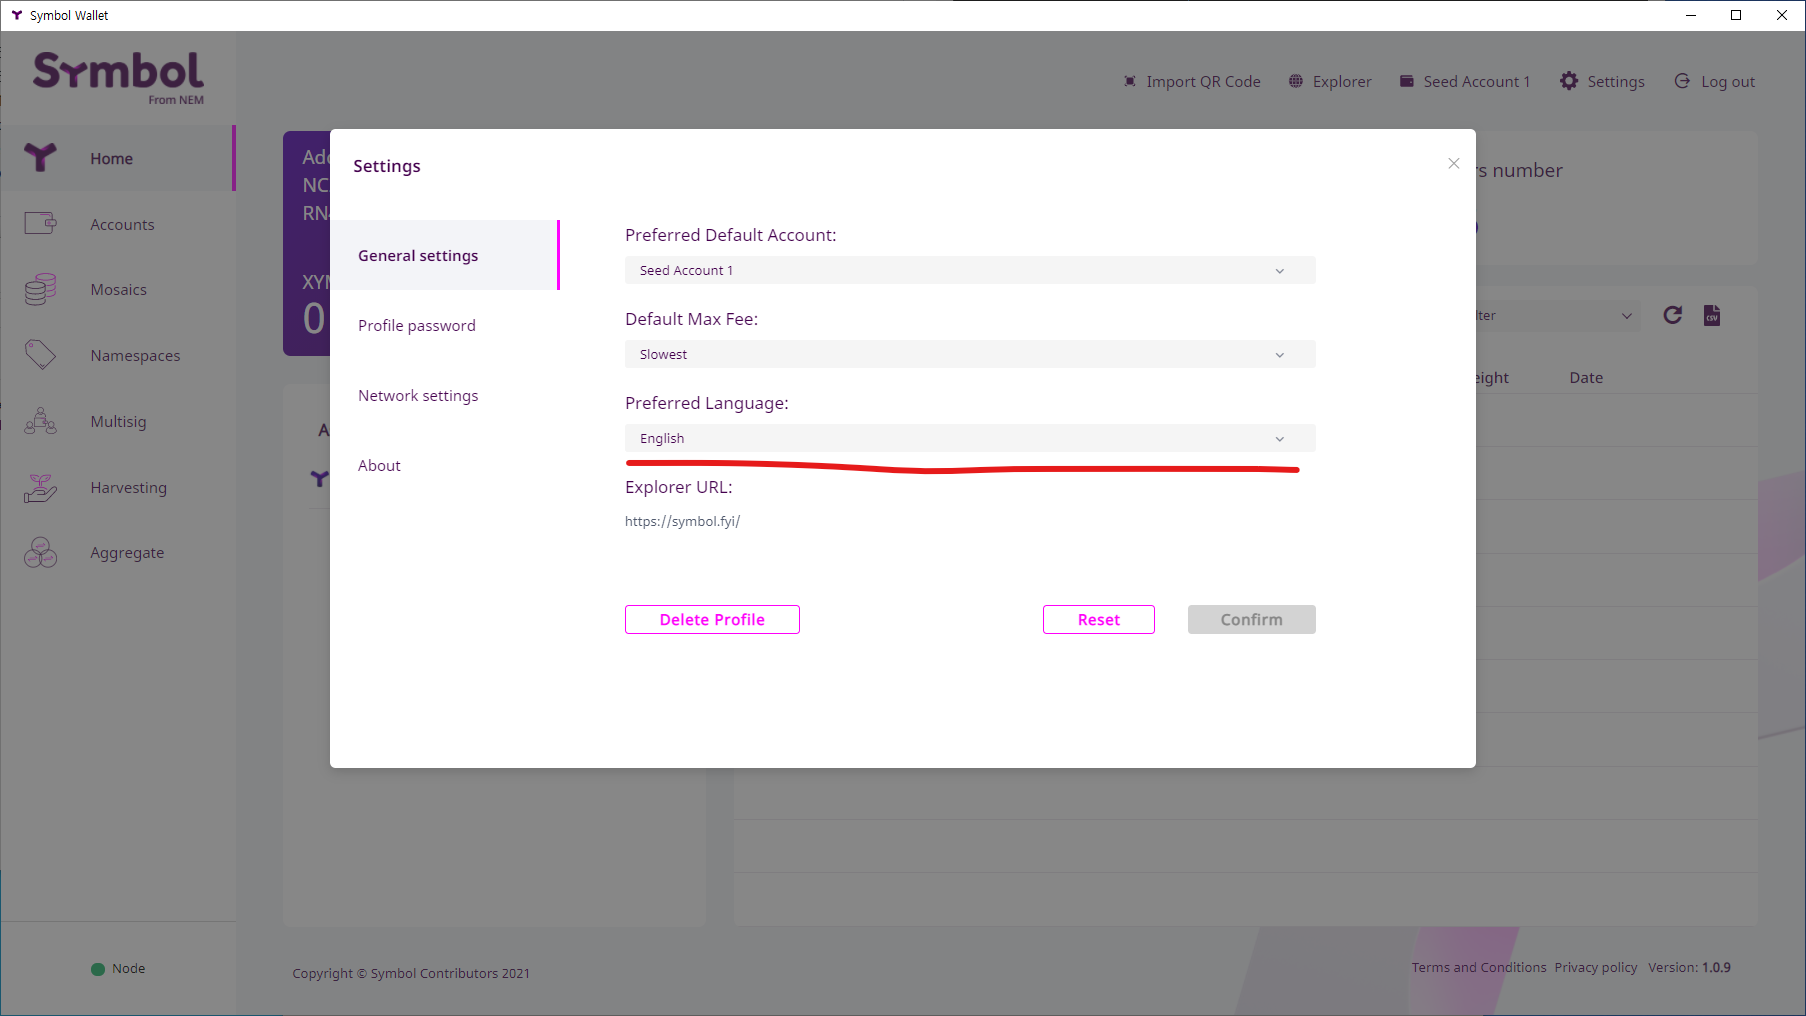Click the Seed Account 1 label in top bar
Screen dimensions: 1806x1016
(x=1477, y=81)
